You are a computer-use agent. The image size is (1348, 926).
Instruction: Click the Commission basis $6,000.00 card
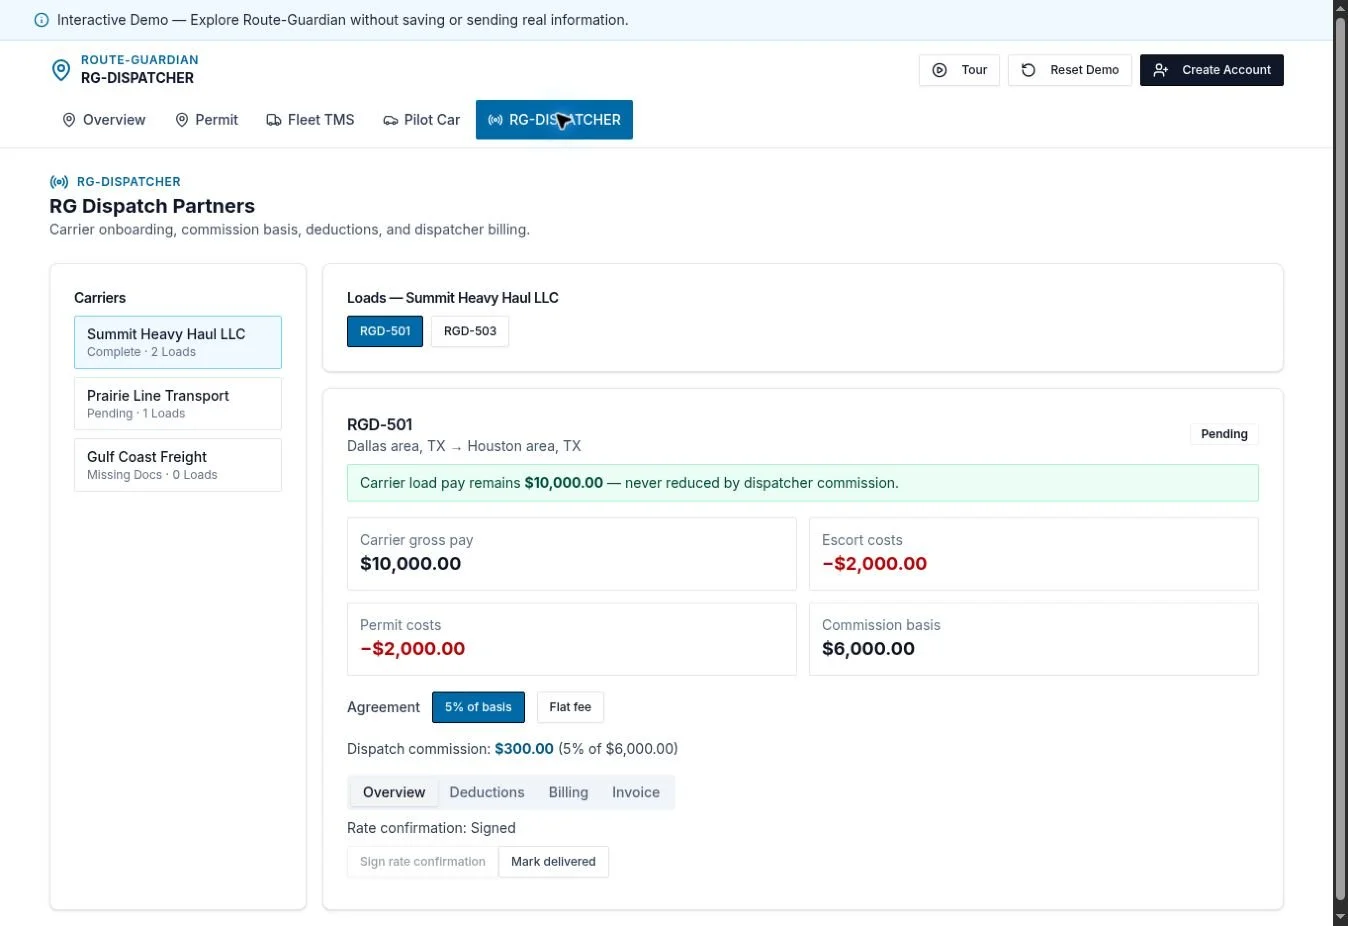tap(1034, 639)
